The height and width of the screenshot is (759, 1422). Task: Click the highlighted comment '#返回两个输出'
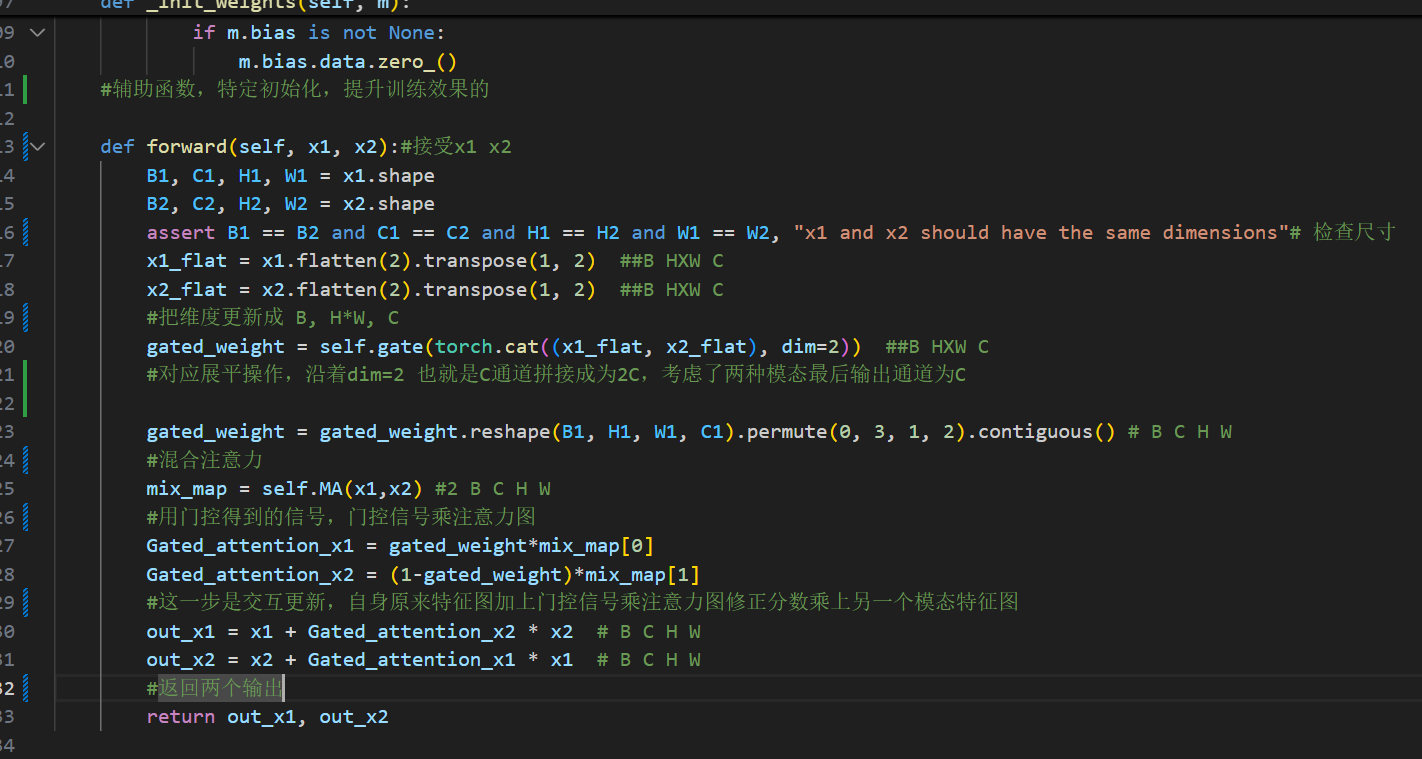pos(215,688)
